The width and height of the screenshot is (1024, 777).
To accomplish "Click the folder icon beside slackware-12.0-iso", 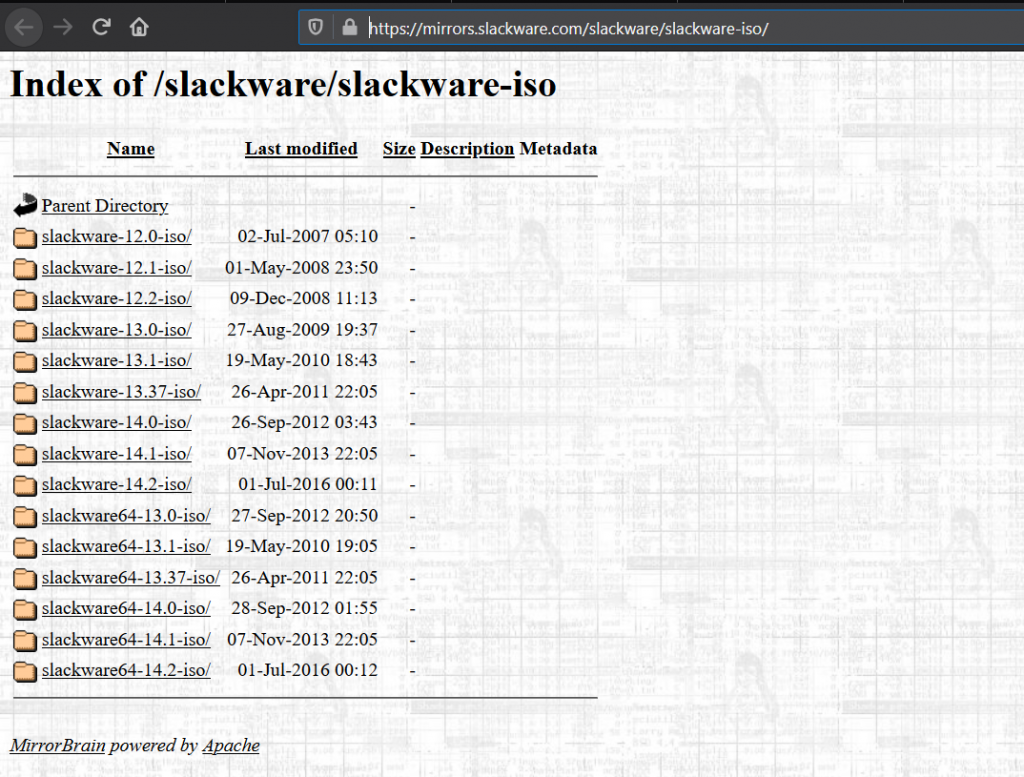I will click(25, 238).
